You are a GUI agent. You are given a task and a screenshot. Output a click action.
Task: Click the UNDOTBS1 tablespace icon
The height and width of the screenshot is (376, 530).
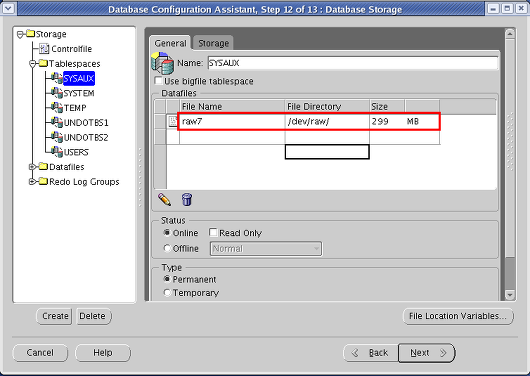[56, 122]
